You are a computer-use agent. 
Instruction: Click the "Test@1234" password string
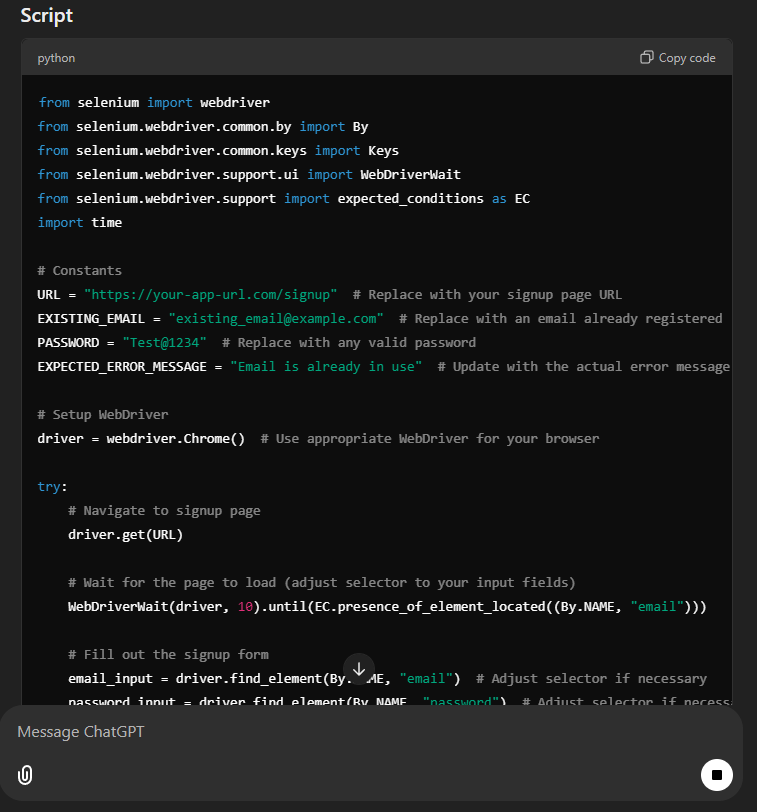(164, 343)
